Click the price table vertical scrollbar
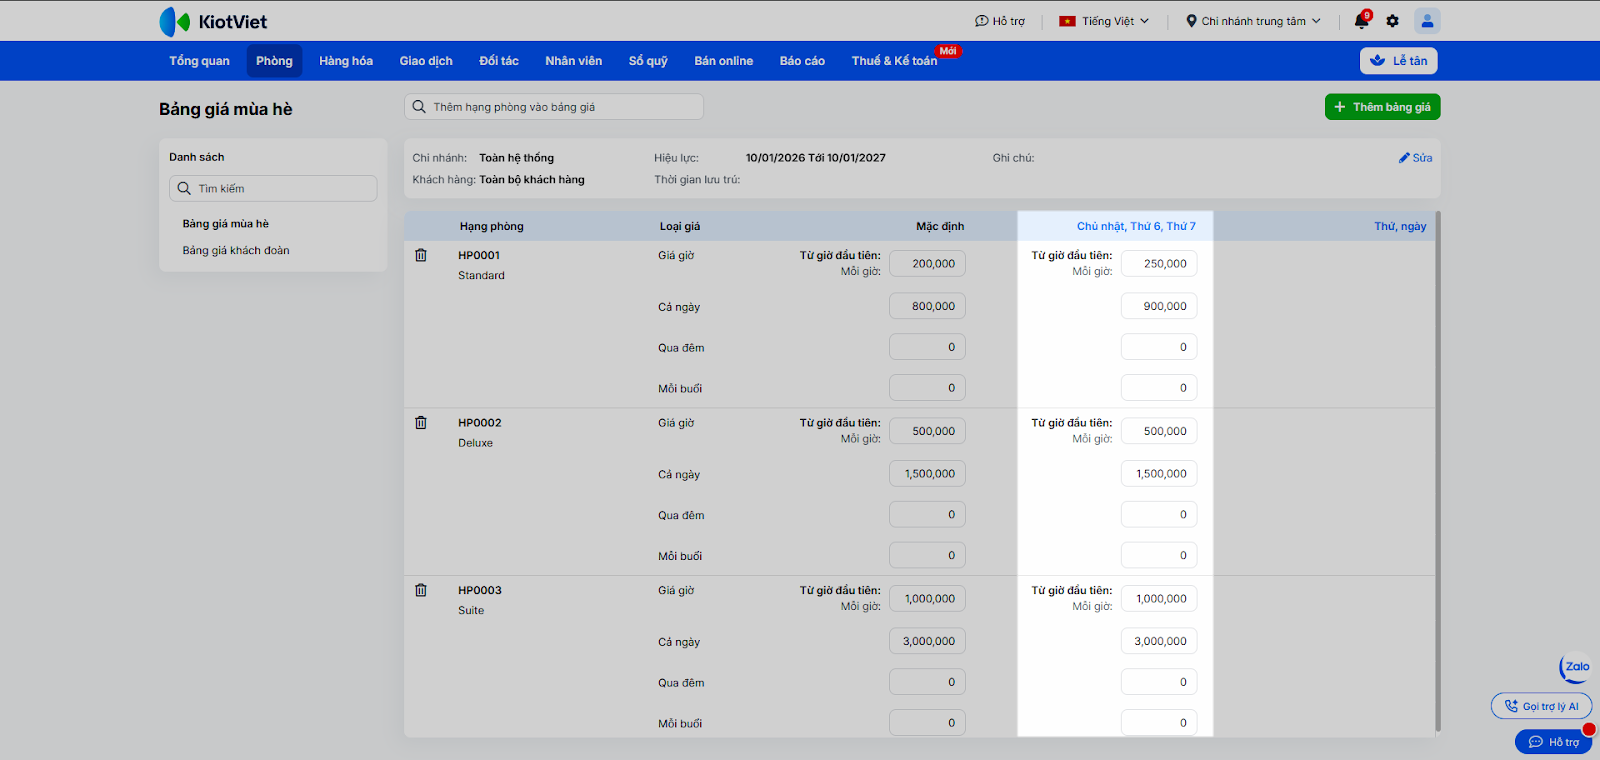 click(1438, 471)
